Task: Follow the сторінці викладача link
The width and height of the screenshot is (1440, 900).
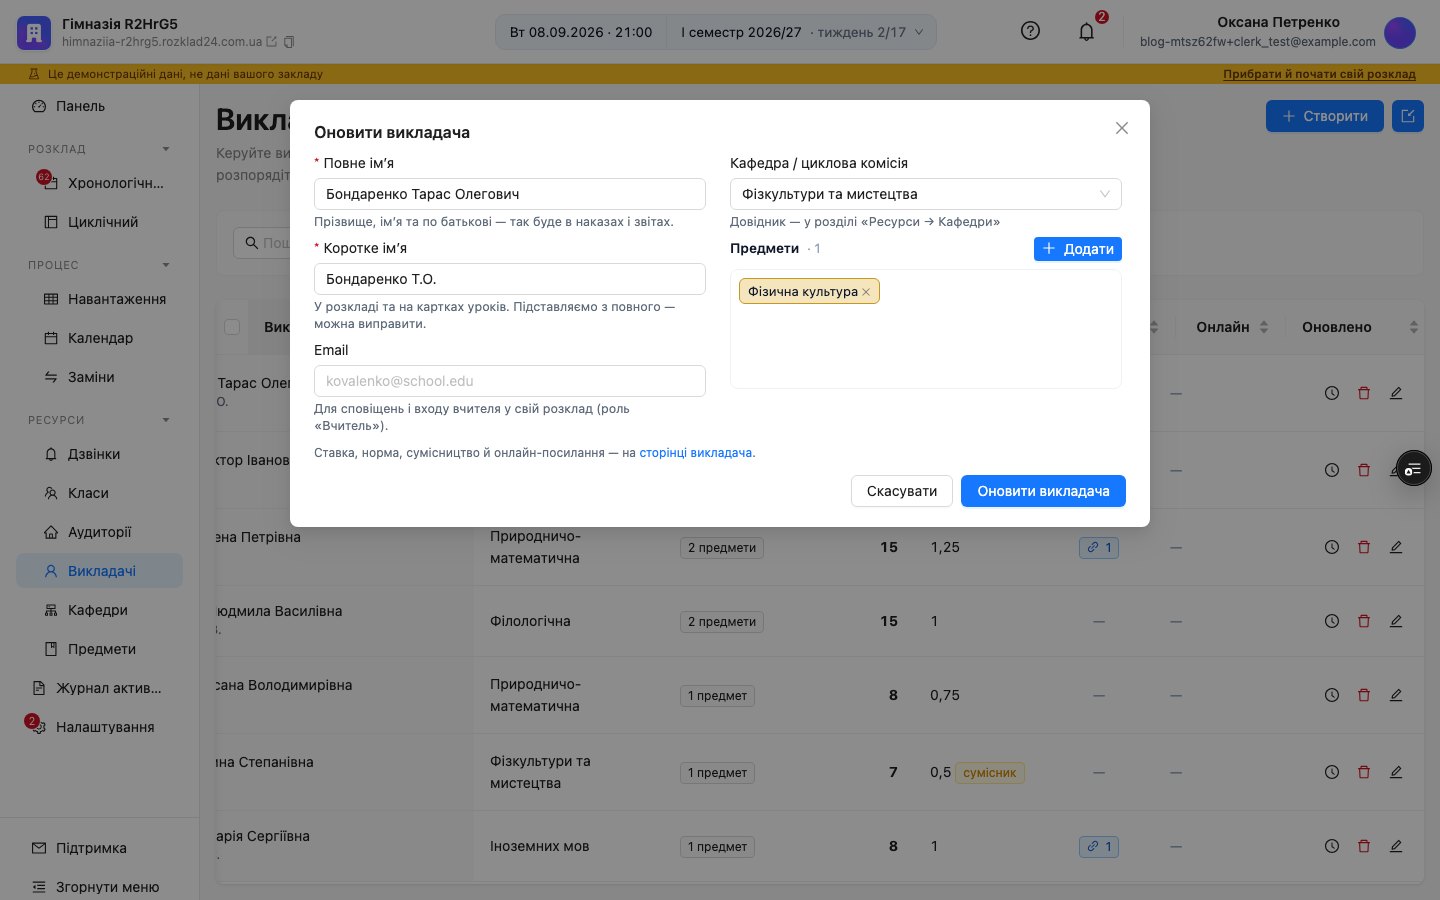Action: pyautogui.click(x=696, y=453)
